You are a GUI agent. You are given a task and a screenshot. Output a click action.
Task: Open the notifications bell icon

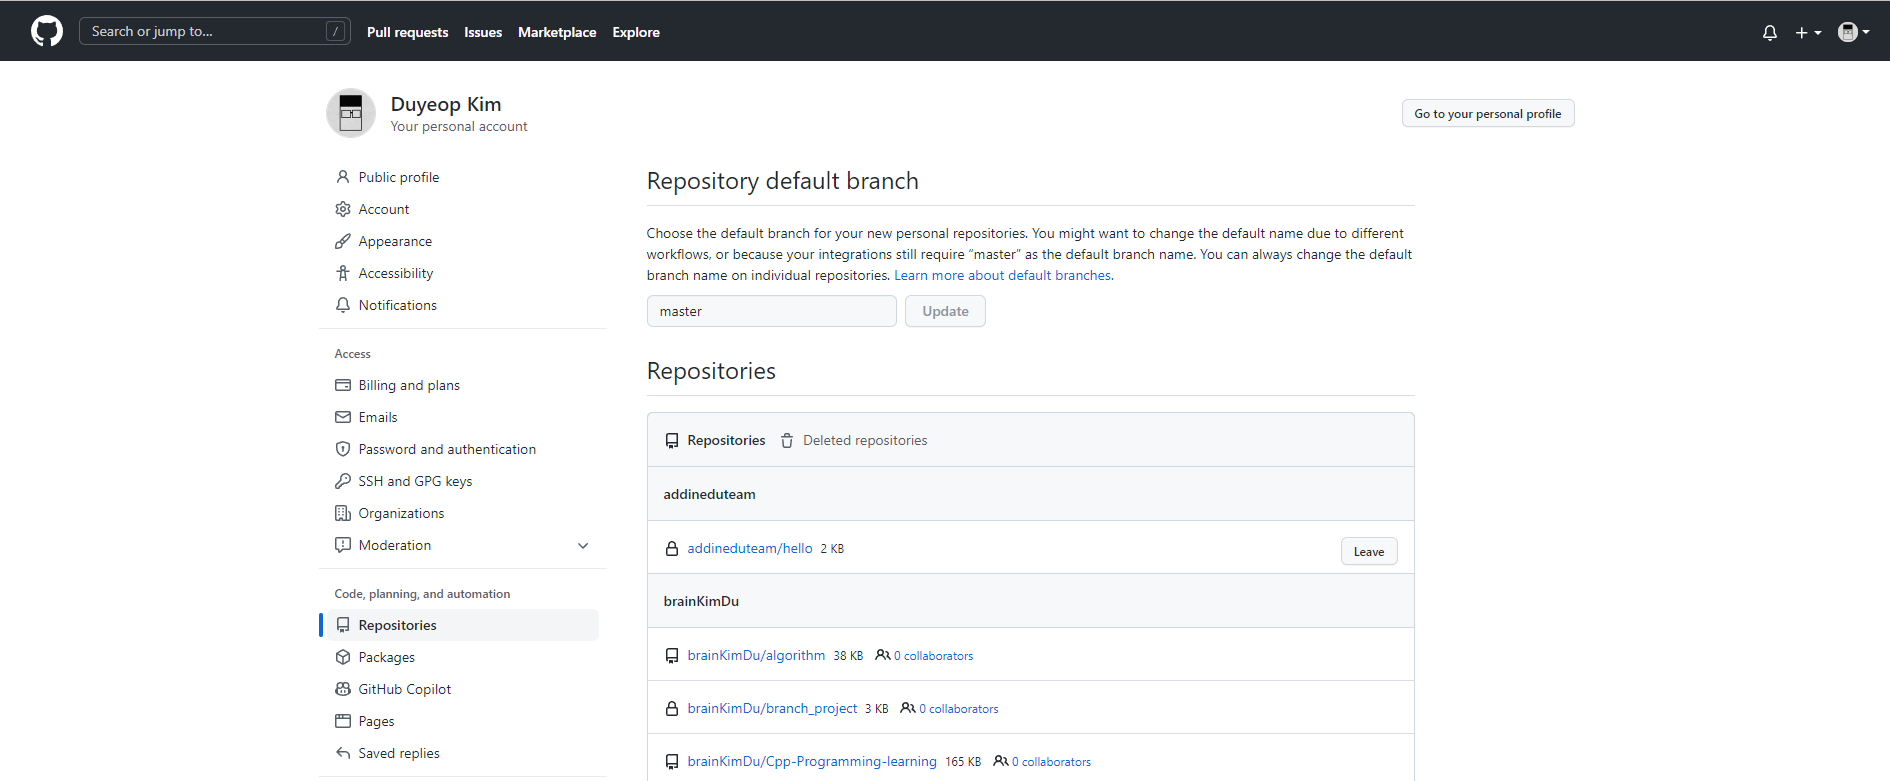click(x=1770, y=32)
